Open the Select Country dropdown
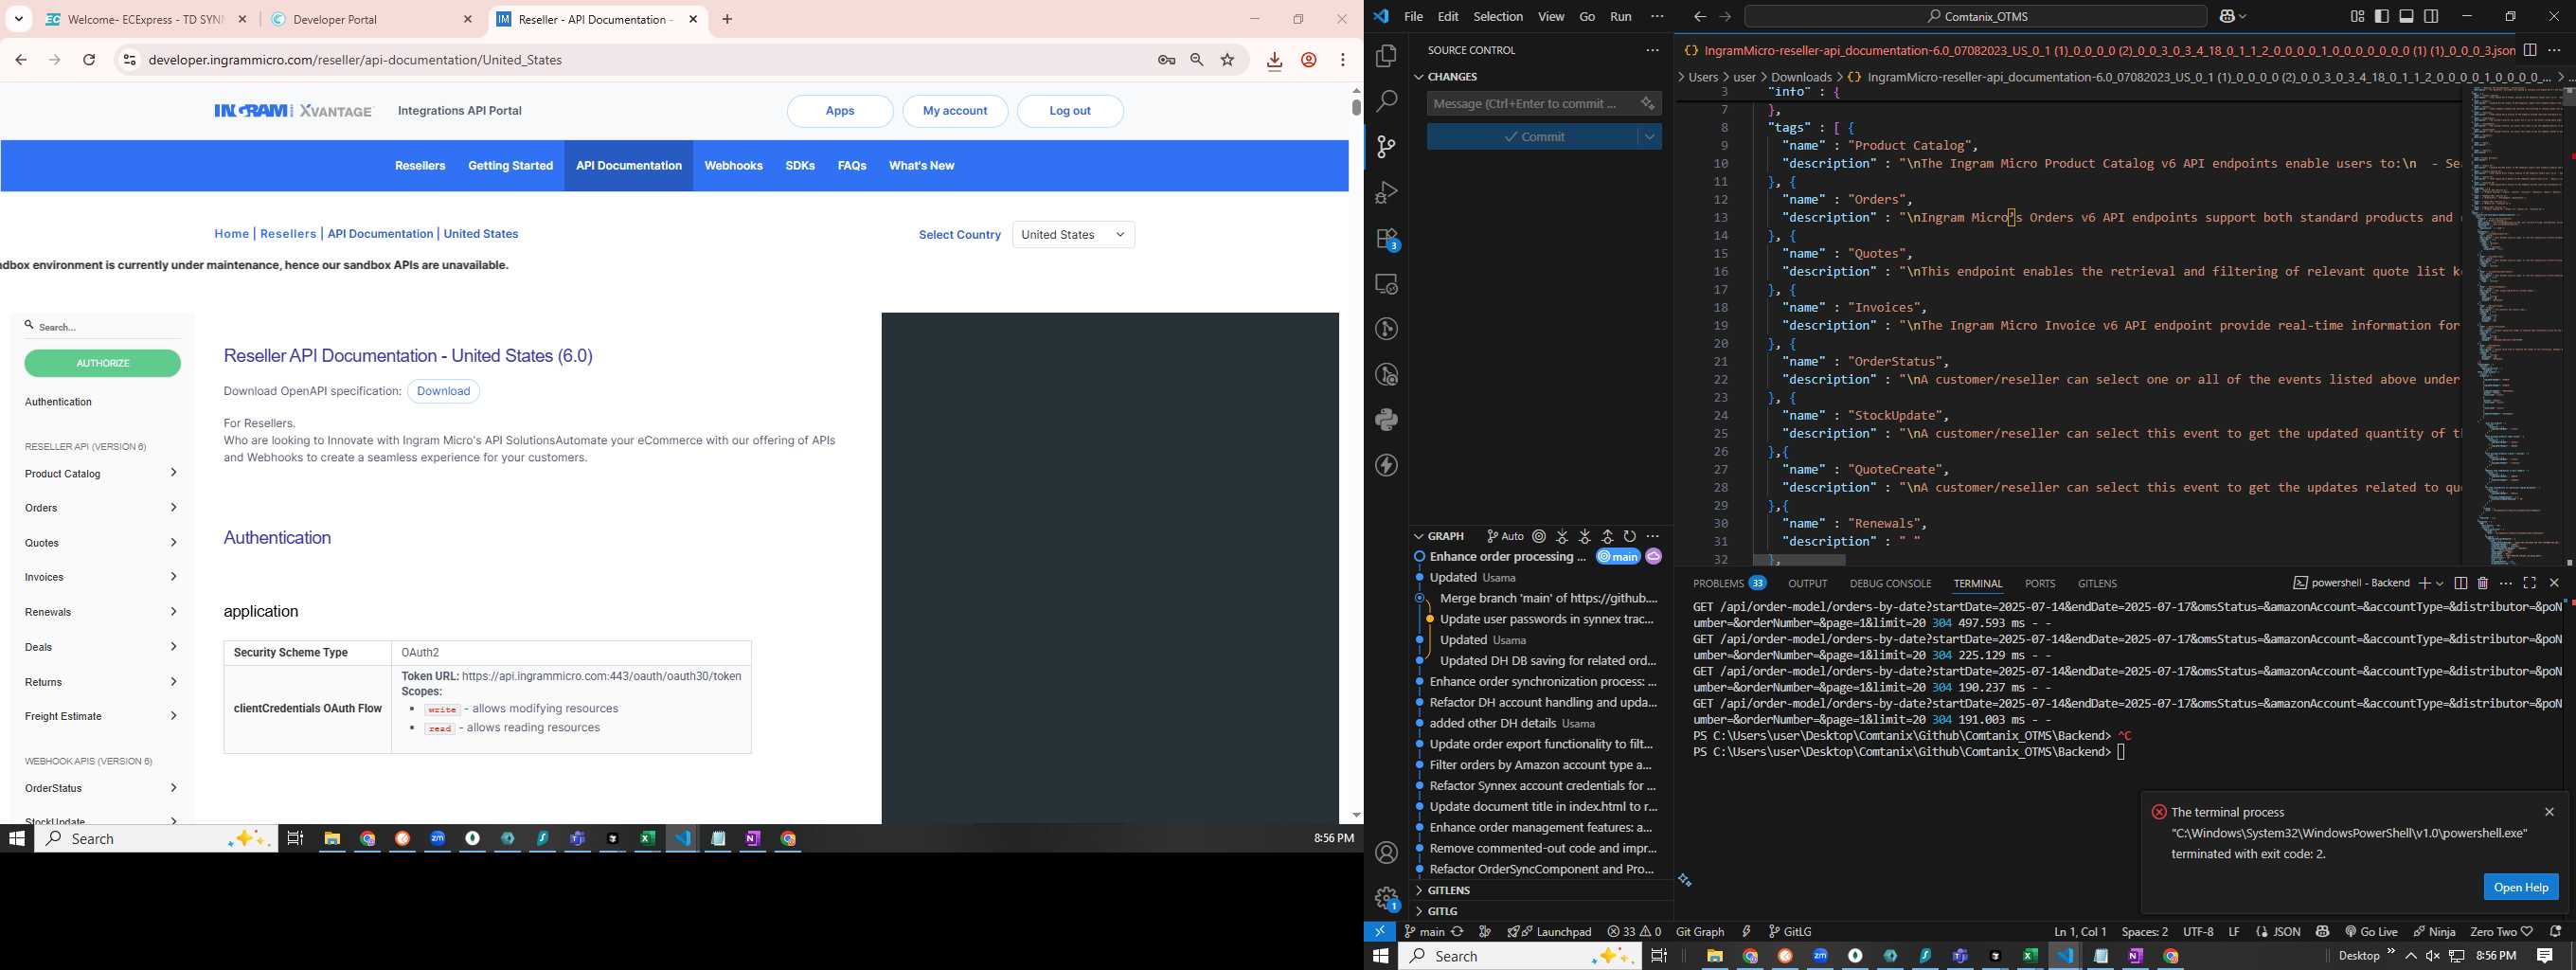2576x970 pixels. 1073,235
